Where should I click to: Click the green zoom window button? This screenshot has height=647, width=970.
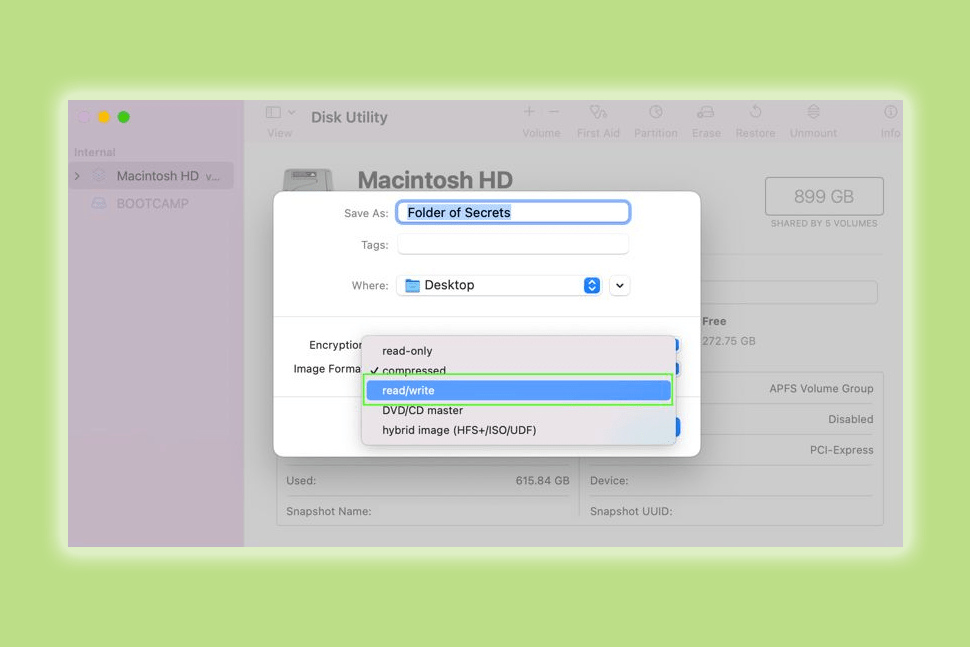(x=124, y=117)
